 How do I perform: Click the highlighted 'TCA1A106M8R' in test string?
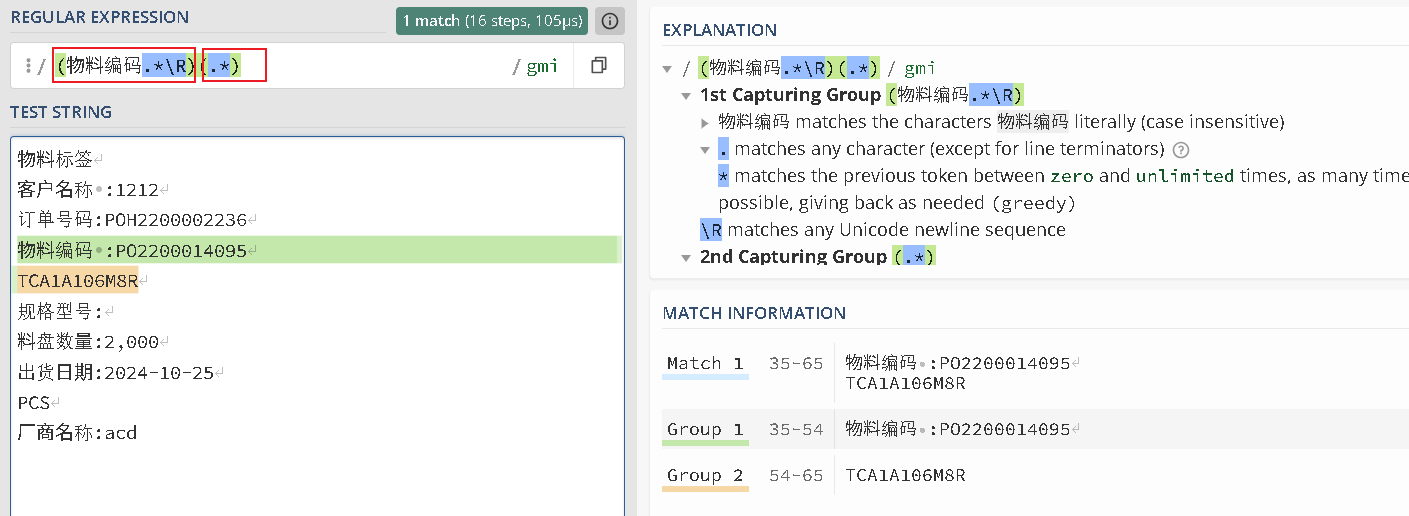pyautogui.click(x=77, y=281)
